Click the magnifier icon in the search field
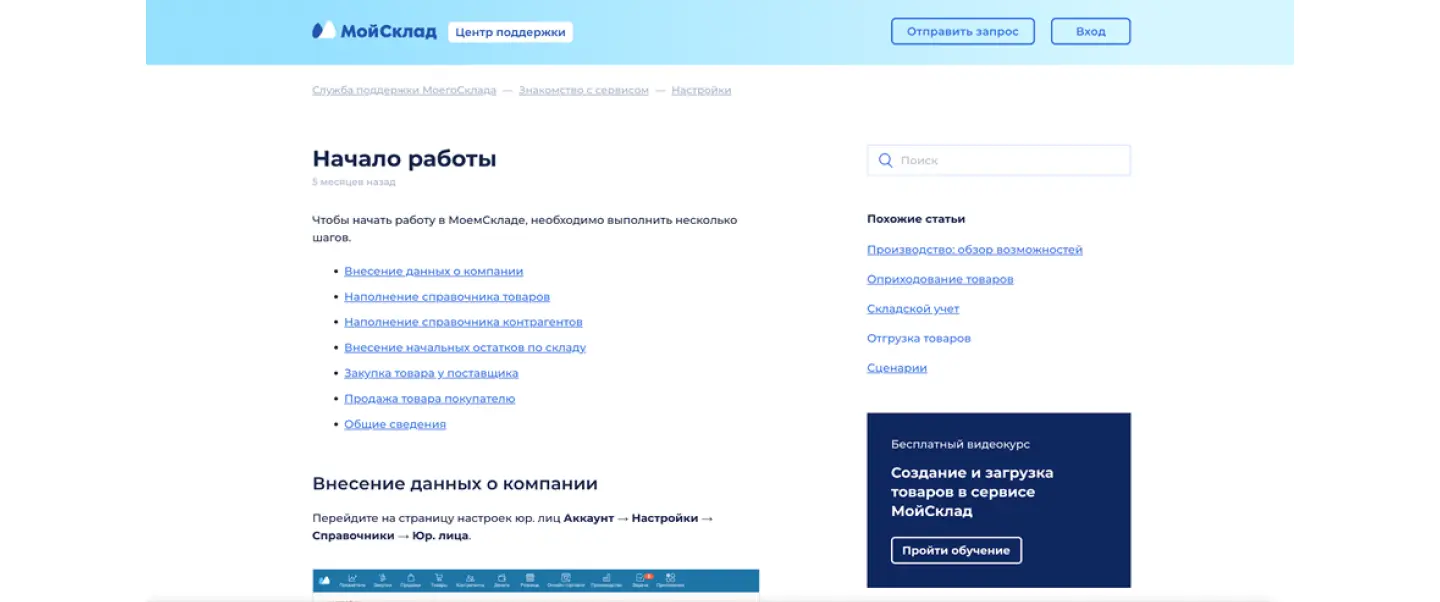 (885, 160)
